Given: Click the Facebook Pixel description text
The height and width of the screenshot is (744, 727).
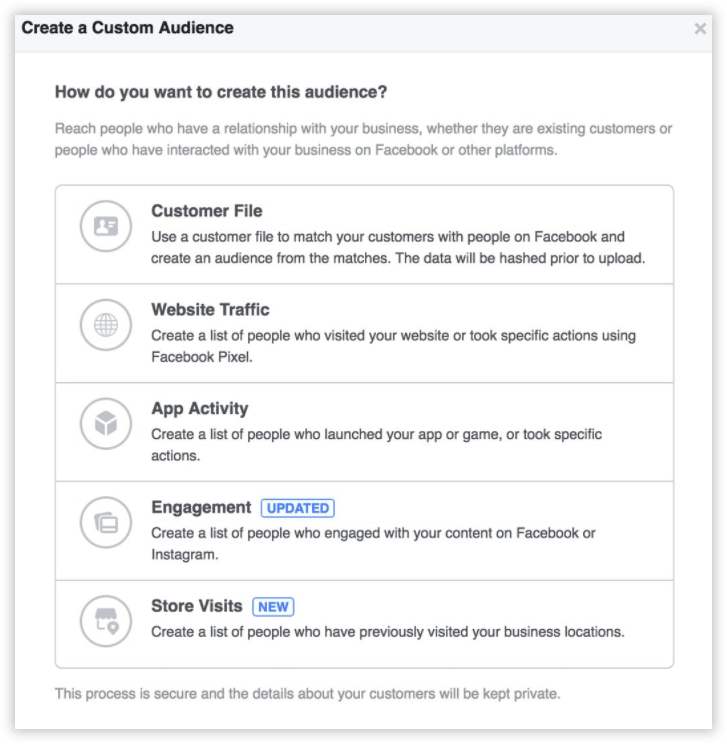Looking at the screenshot, I should click(x=393, y=346).
